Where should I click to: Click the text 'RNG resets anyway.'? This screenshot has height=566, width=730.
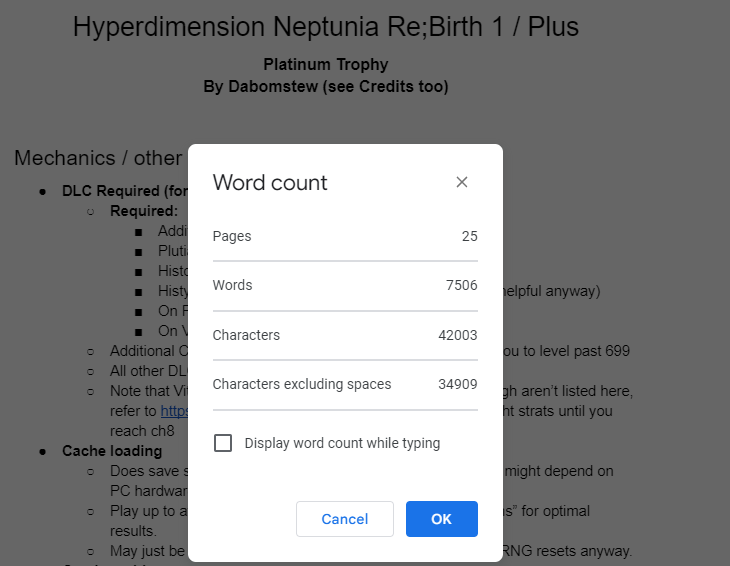(x=567, y=551)
